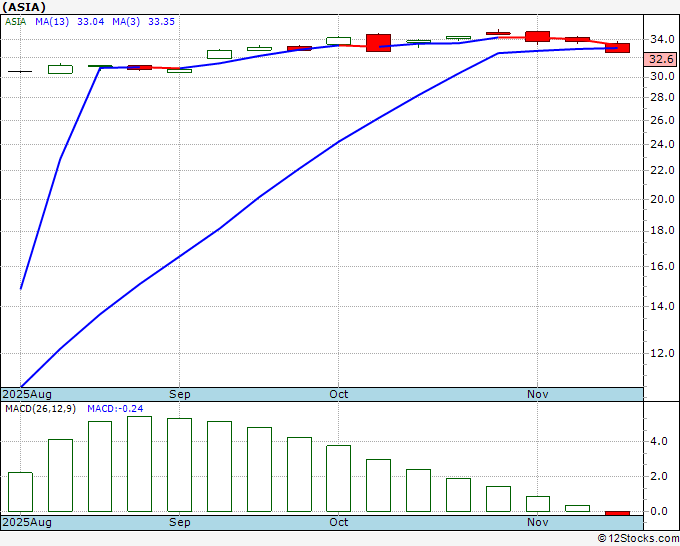Click the tallest green MACD histogram bar

tap(140, 464)
